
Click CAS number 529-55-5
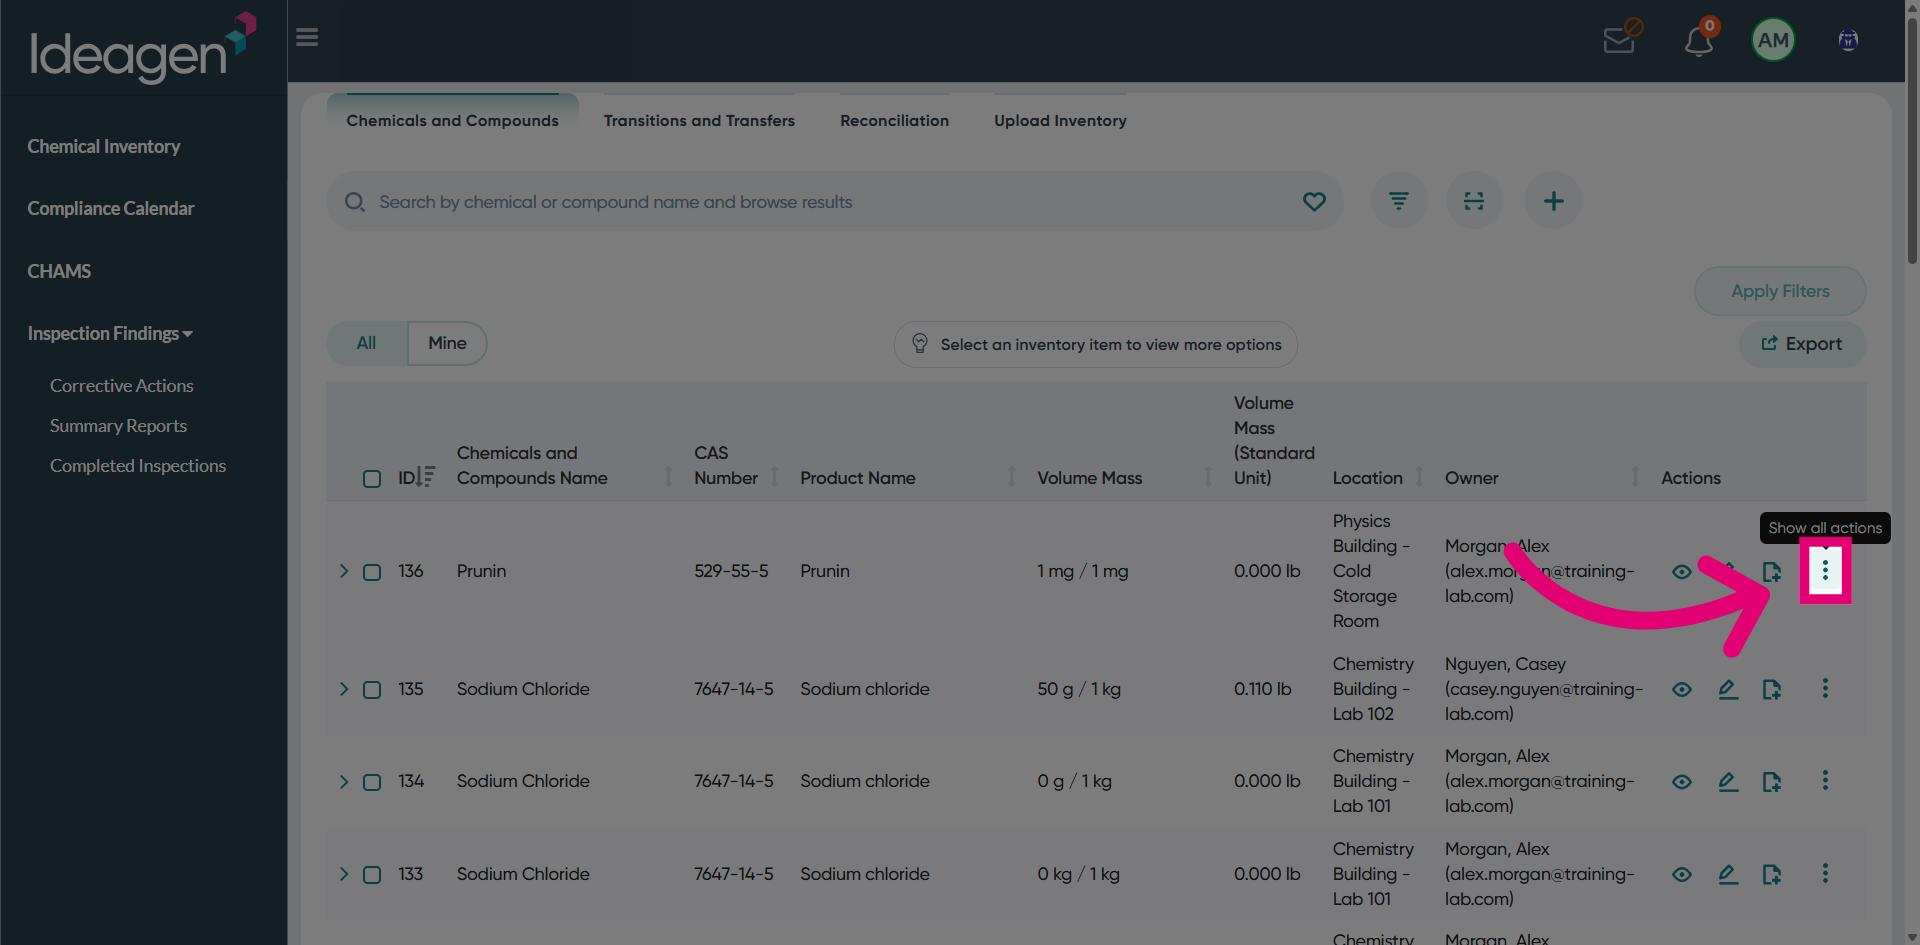(x=731, y=571)
